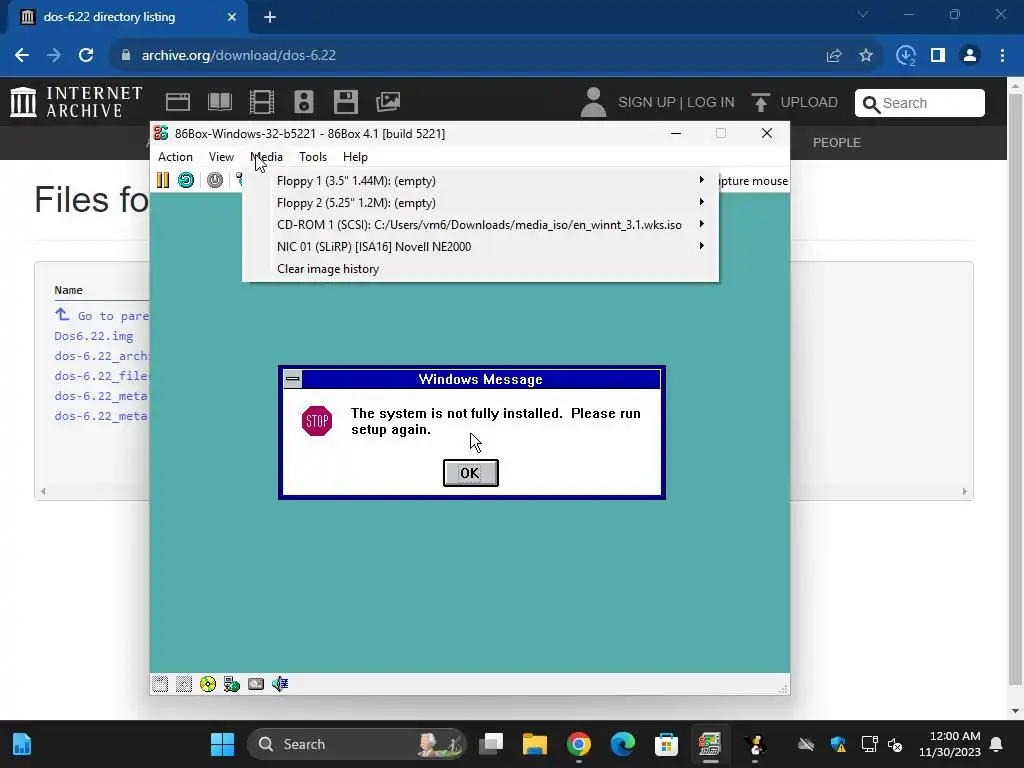Open a new Chrome tab
This screenshot has height=768, width=1024.
point(270,17)
